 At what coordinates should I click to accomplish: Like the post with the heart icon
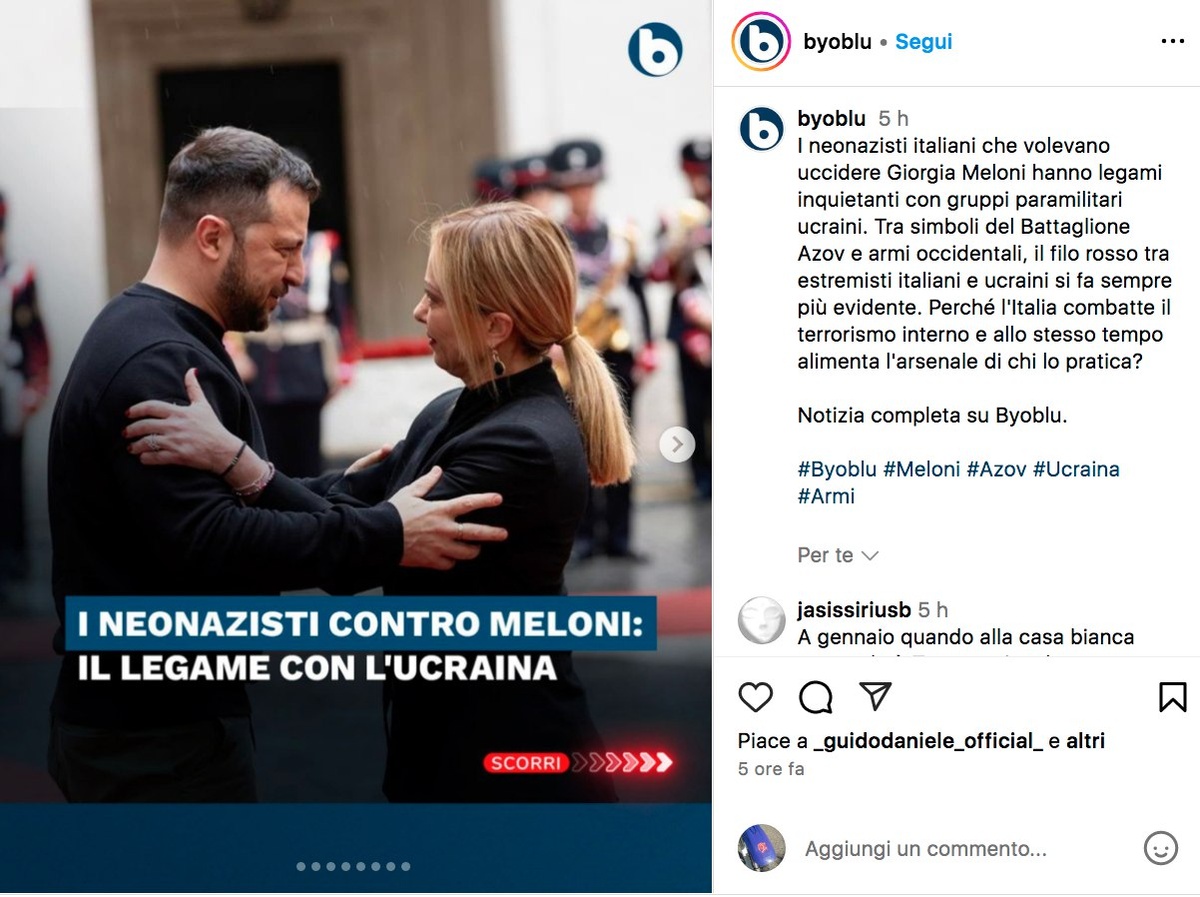point(755,697)
